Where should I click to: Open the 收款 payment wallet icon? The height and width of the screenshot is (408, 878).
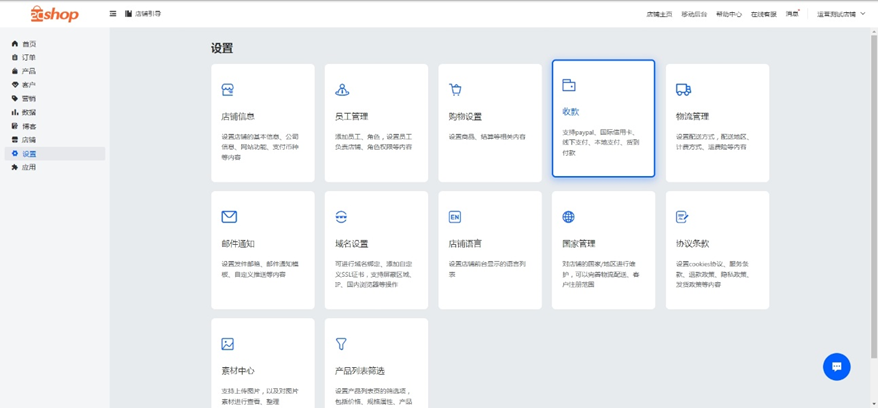568,86
